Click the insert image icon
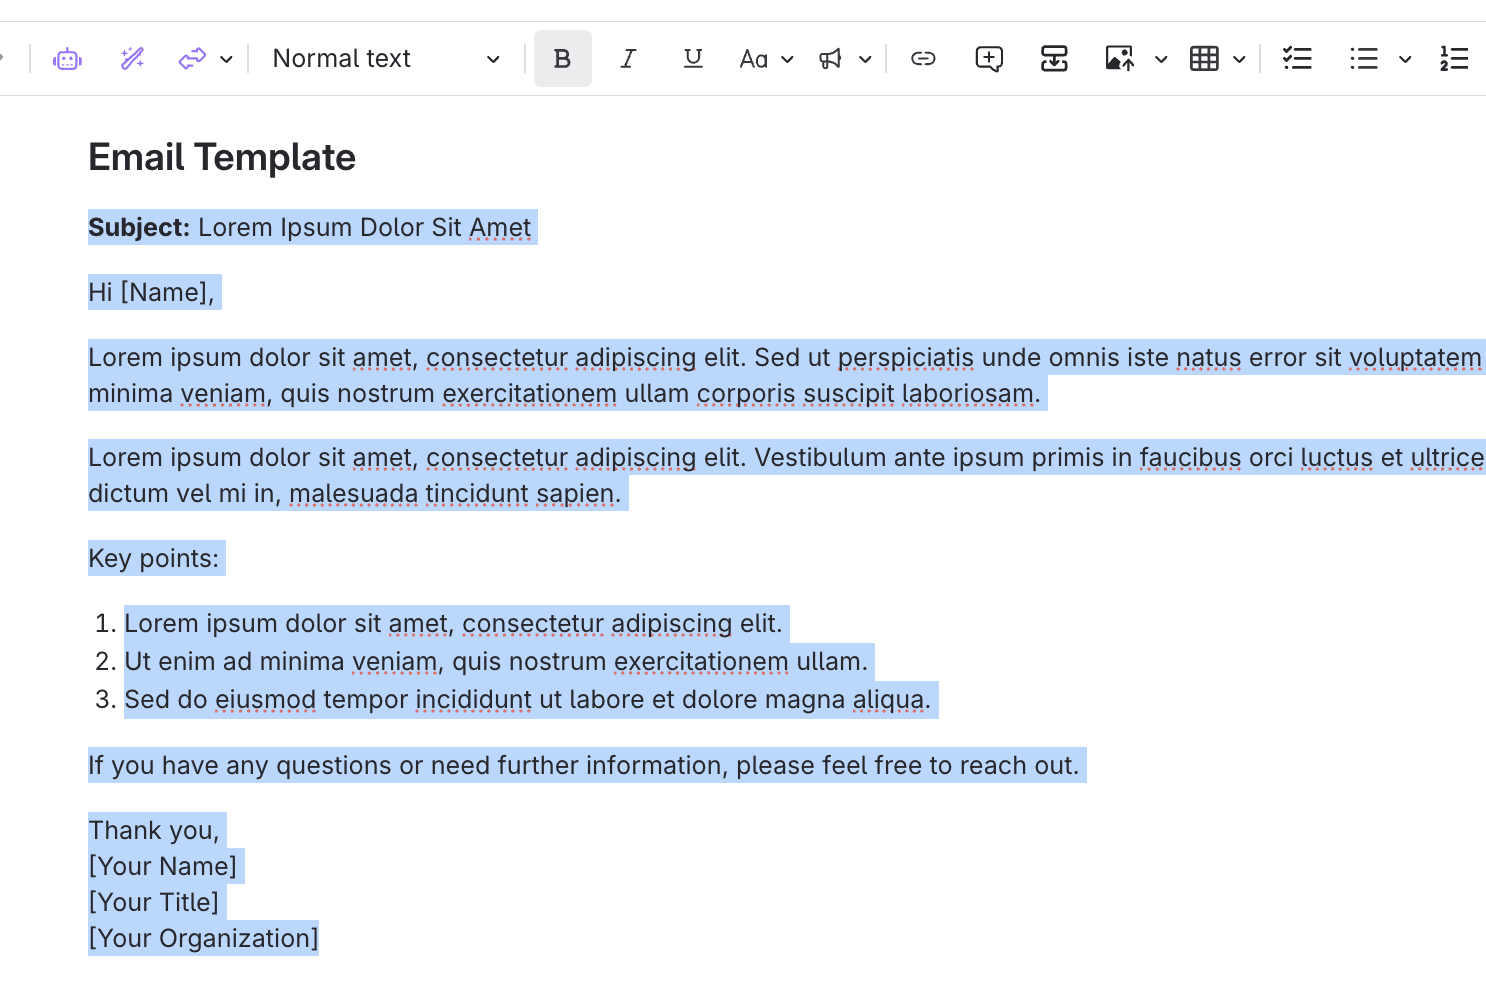1486x990 pixels. pos(1119,59)
